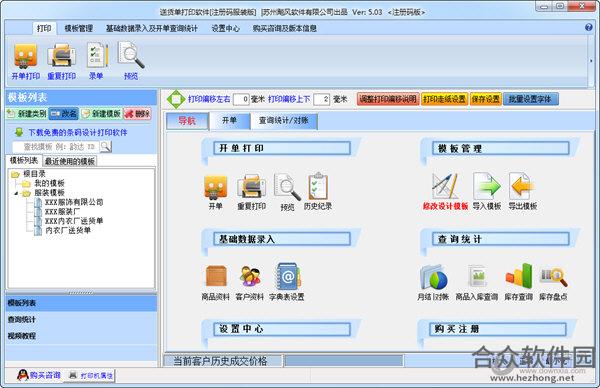
Task: Select the 导航 tab
Action: click(187, 121)
